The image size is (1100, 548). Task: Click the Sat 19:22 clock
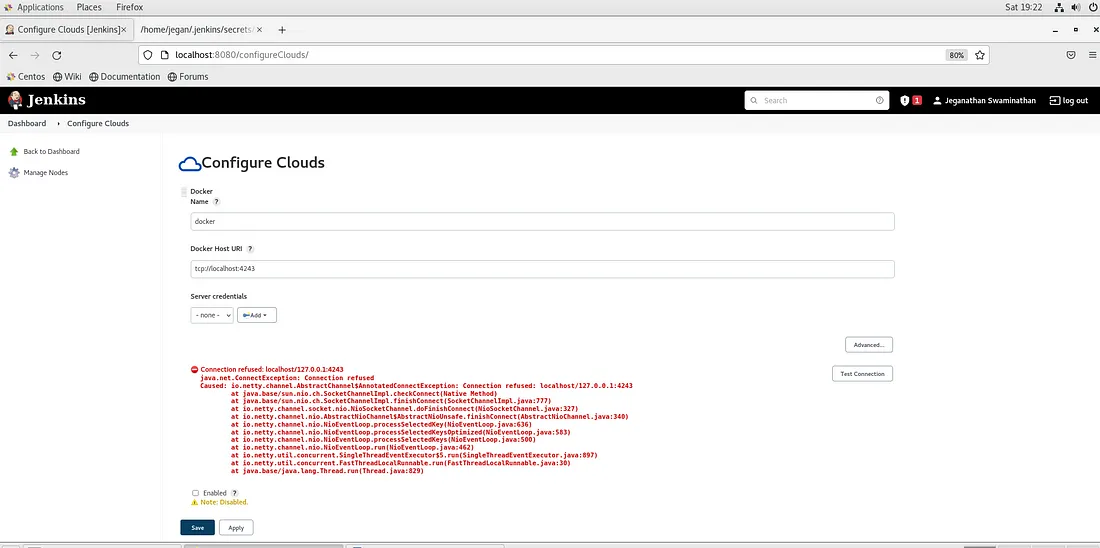pyautogui.click(x=1024, y=7)
